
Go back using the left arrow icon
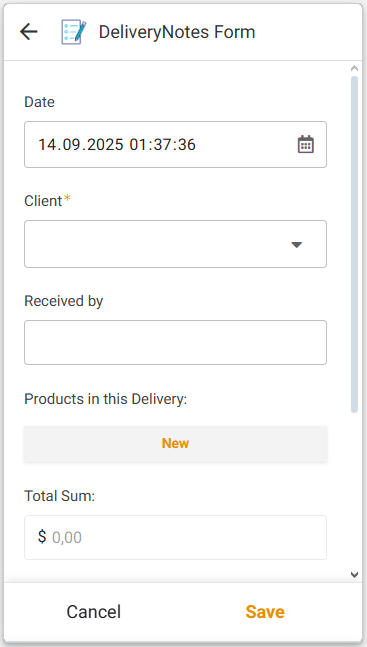(28, 32)
